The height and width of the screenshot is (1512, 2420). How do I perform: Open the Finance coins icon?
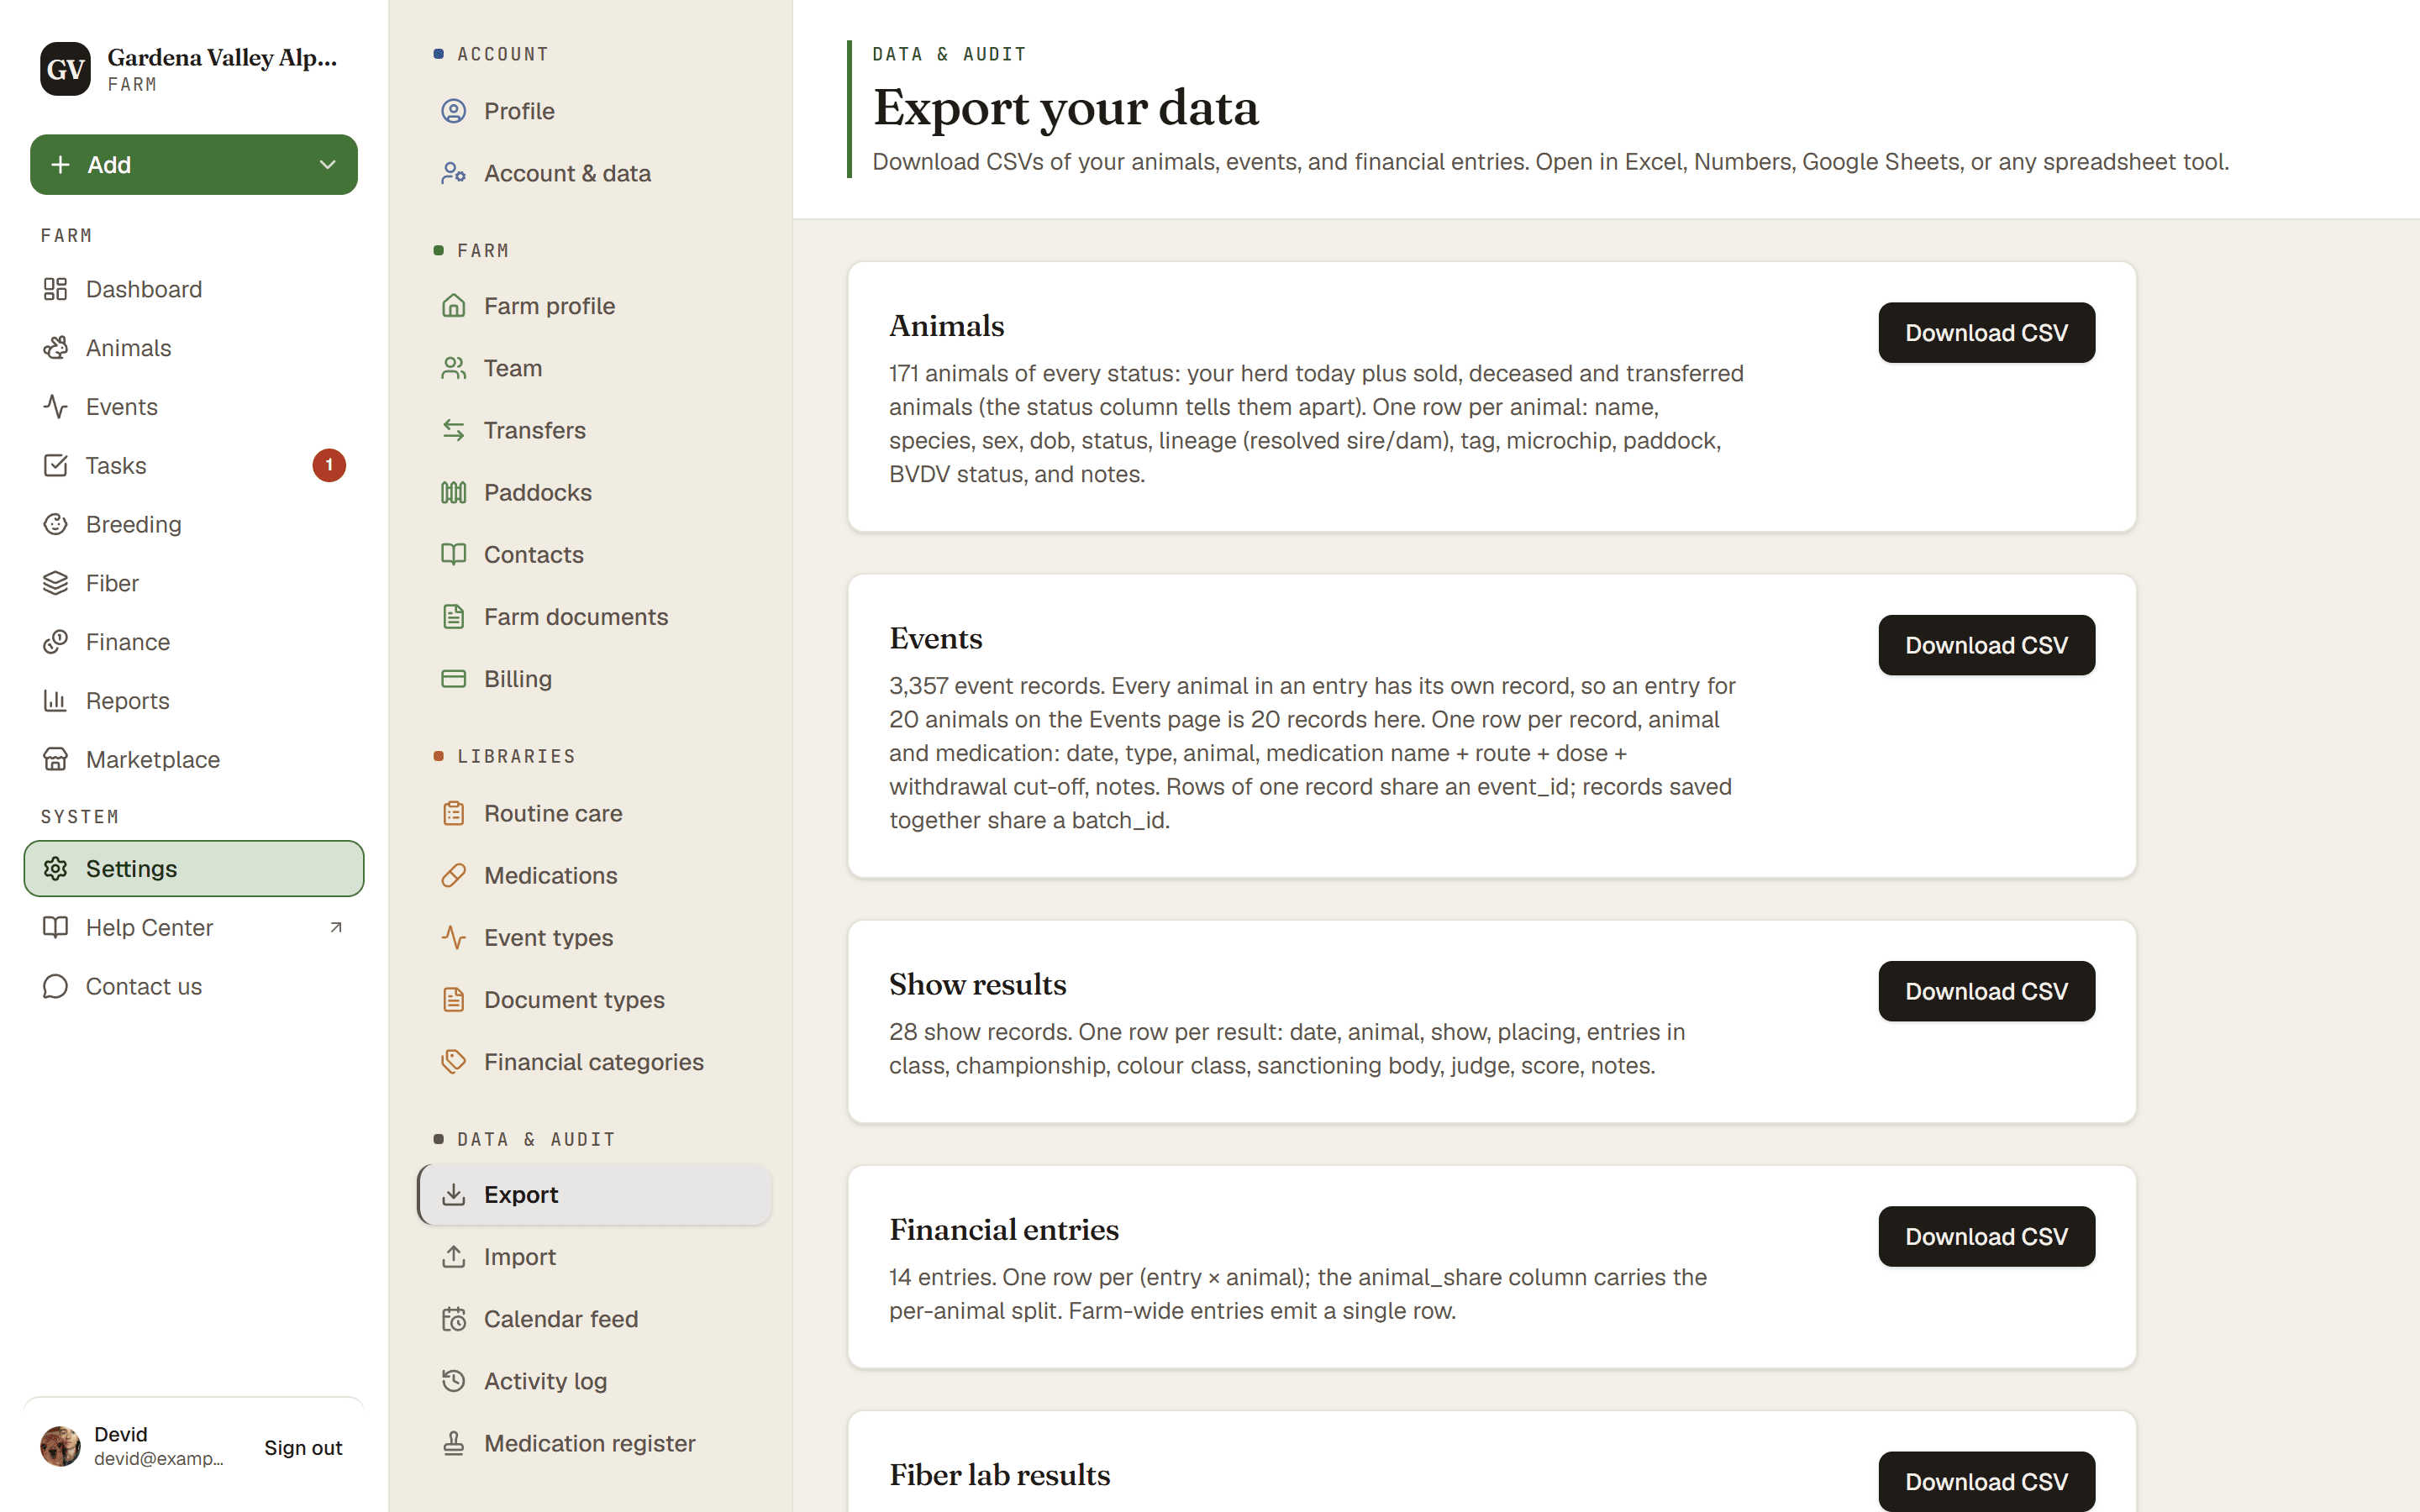coord(55,642)
